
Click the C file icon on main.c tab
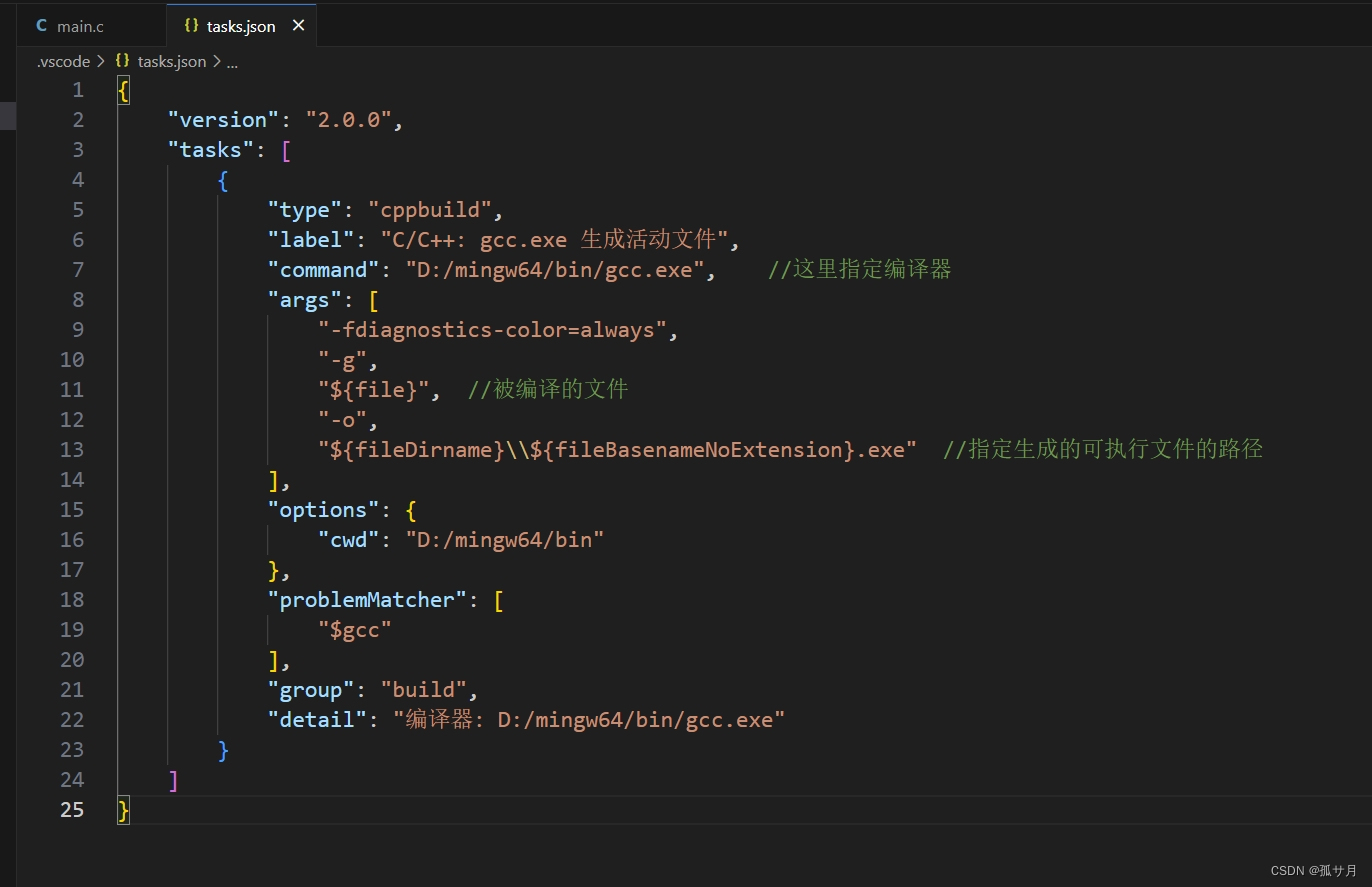point(41,26)
